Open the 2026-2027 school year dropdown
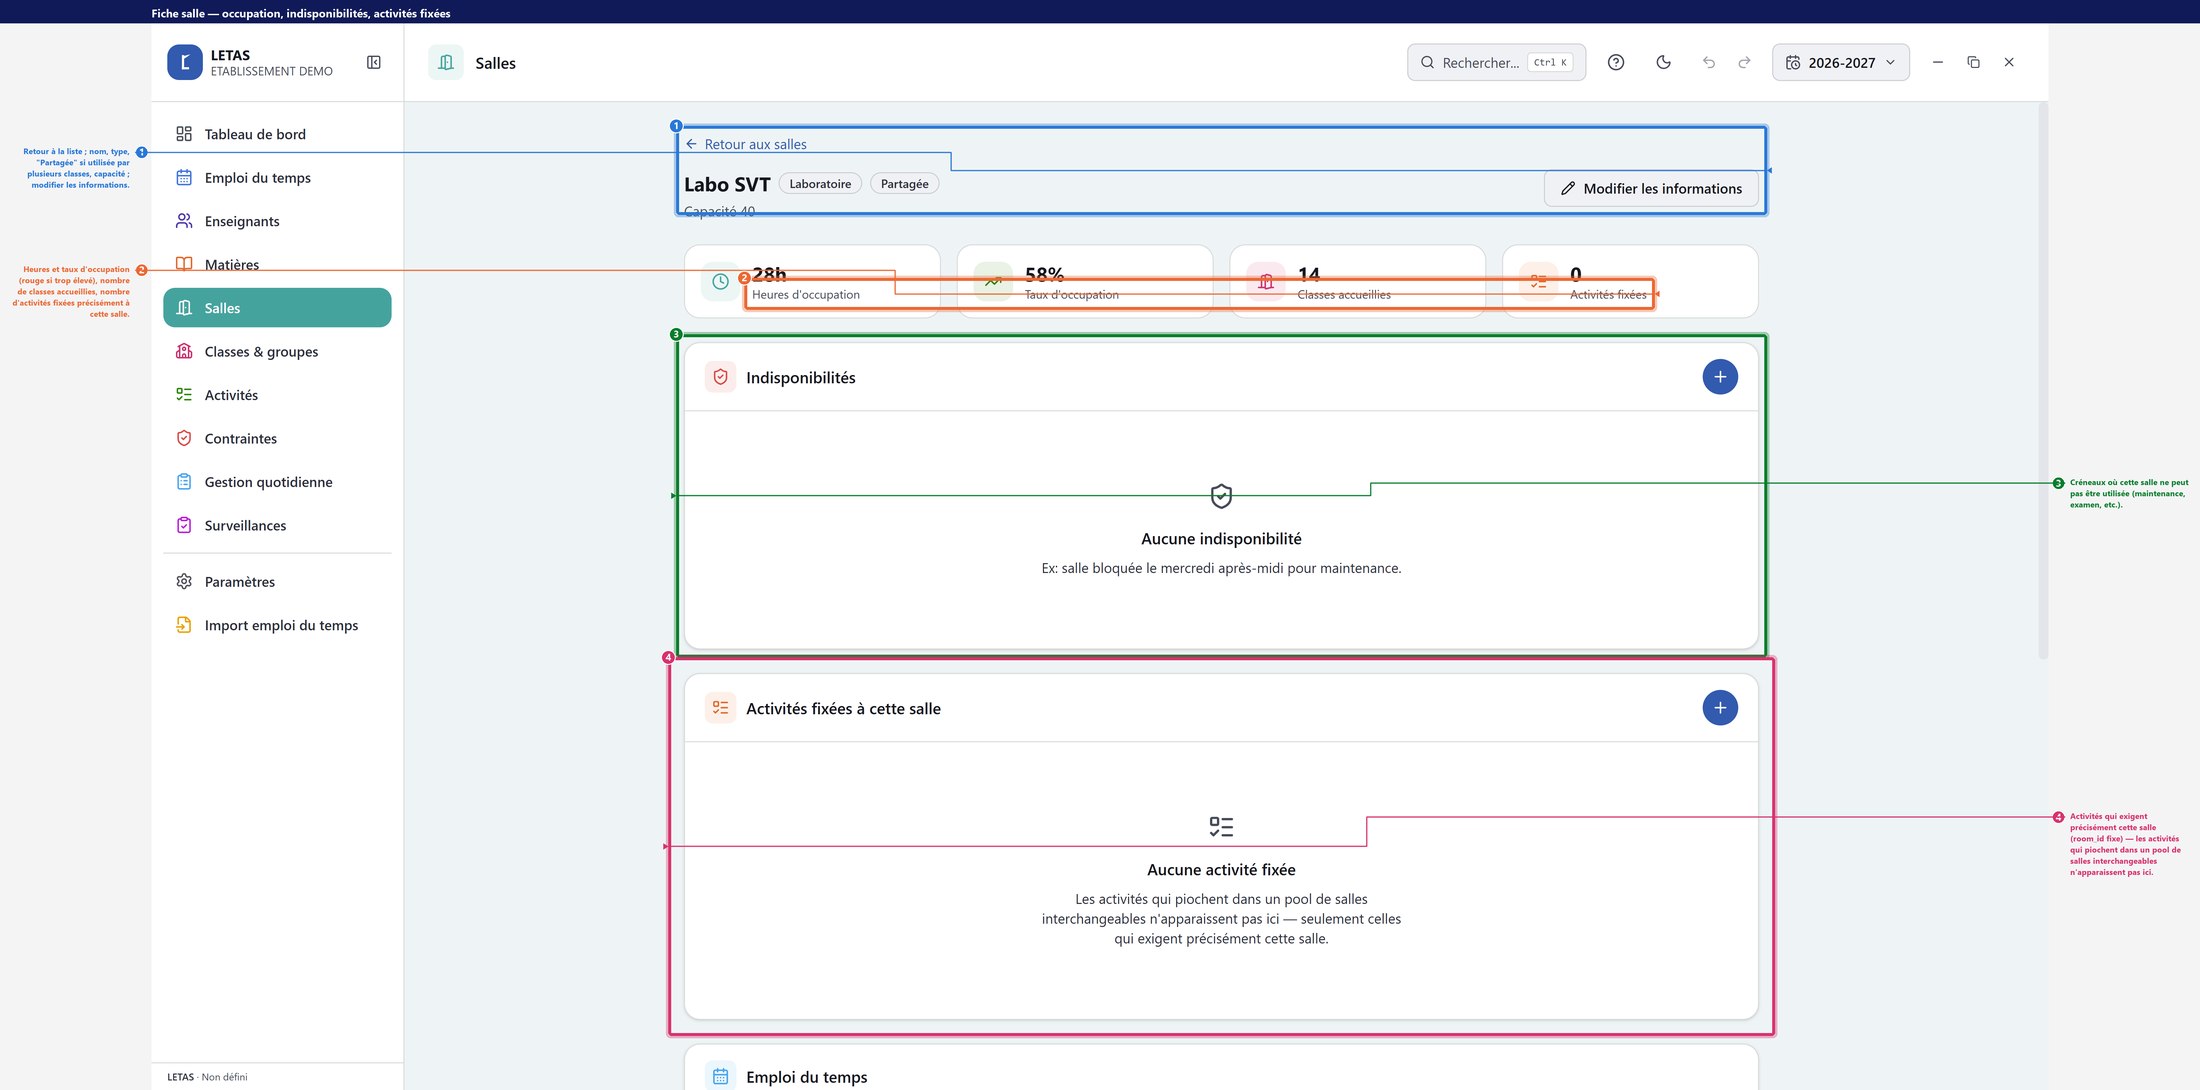This screenshot has width=2200, height=1090. pyautogui.click(x=1841, y=62)
